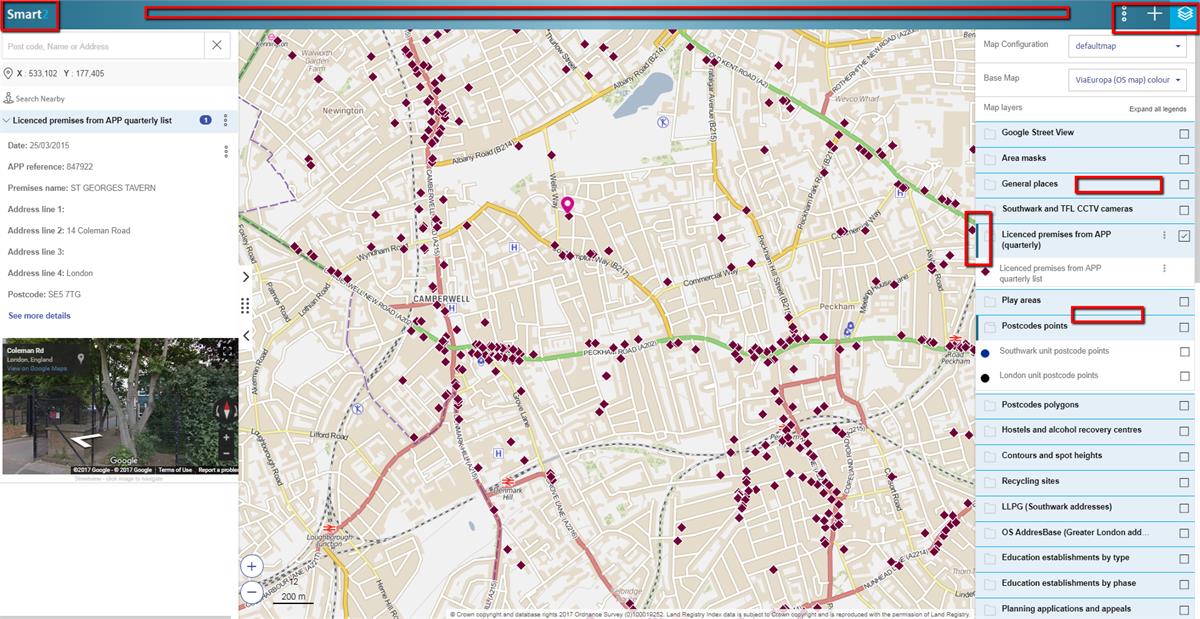Screen dimensions: 1200x619
Task: Zoom in using the map plus button
Action: [251, 566]
